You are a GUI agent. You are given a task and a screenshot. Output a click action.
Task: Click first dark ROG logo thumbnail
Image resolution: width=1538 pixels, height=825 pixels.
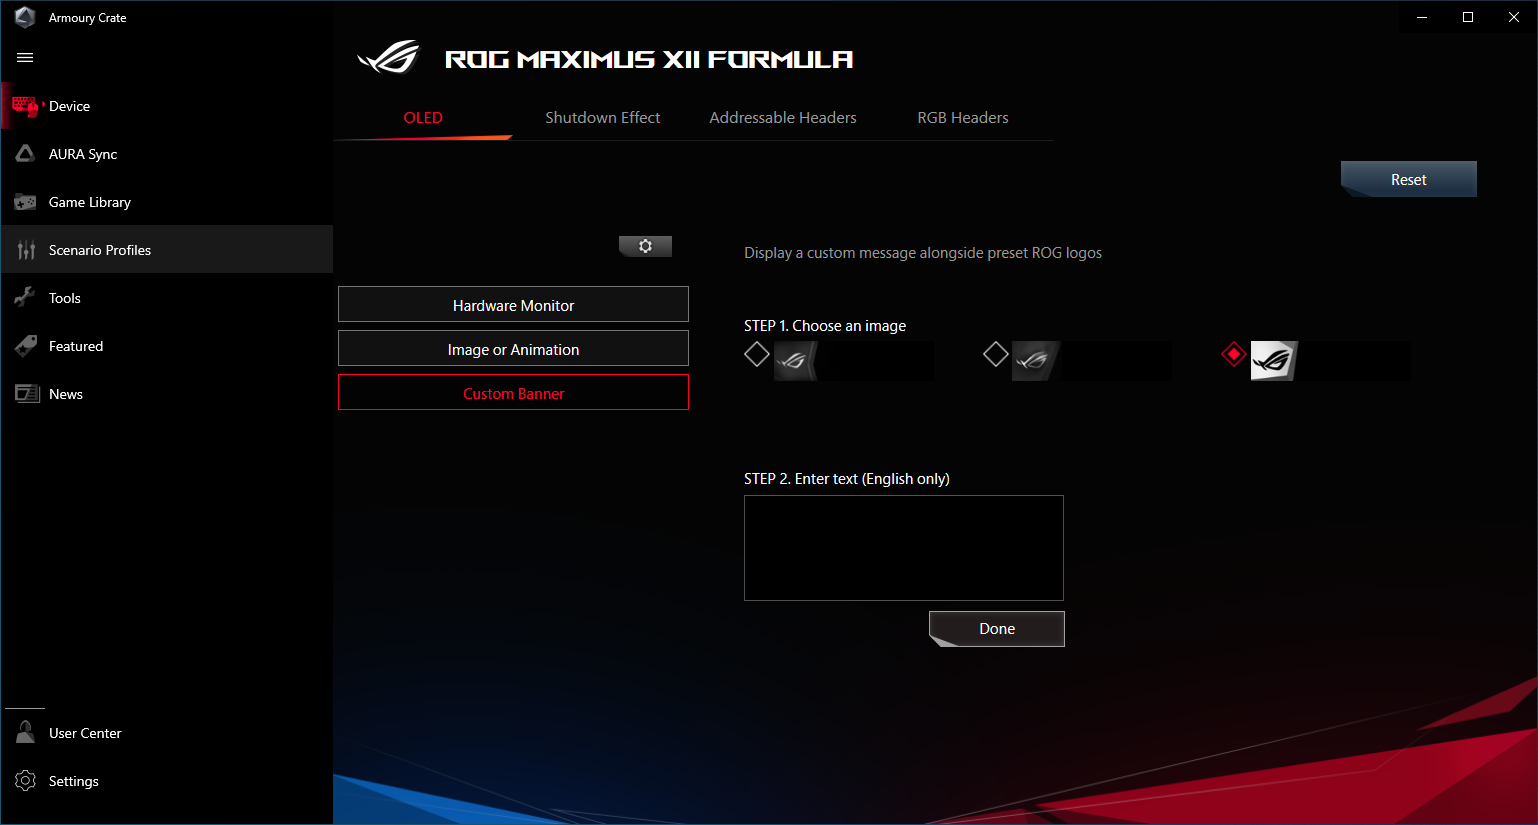[795, 361]
